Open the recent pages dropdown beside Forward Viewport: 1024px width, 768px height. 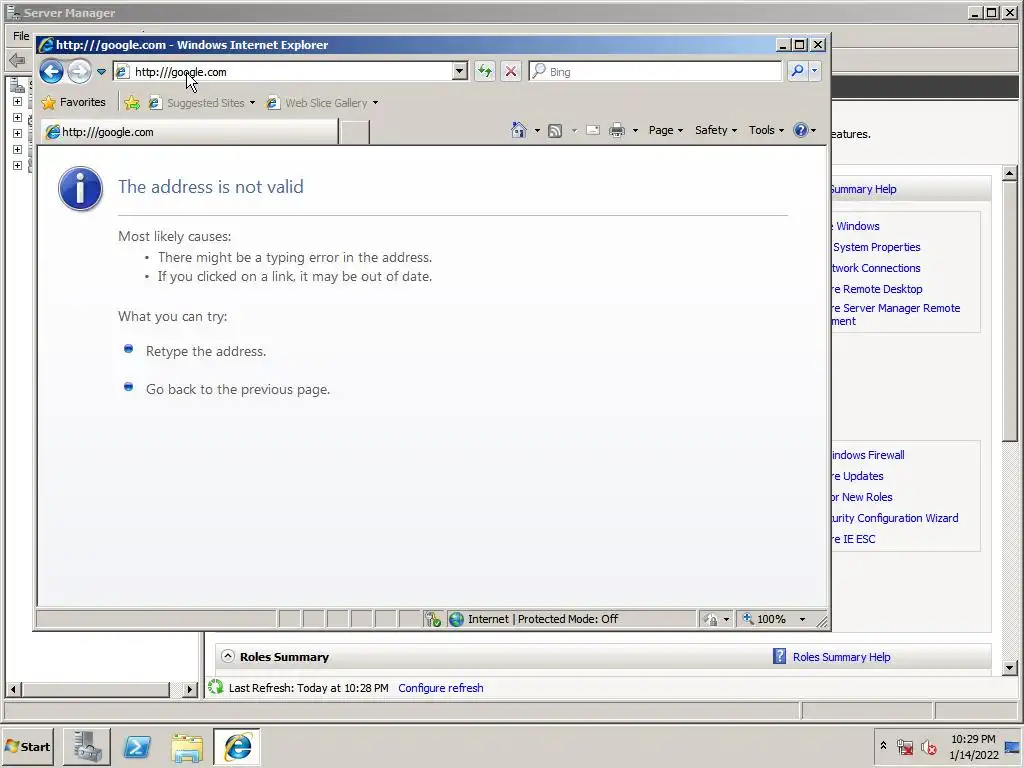(x=101, y=72)
